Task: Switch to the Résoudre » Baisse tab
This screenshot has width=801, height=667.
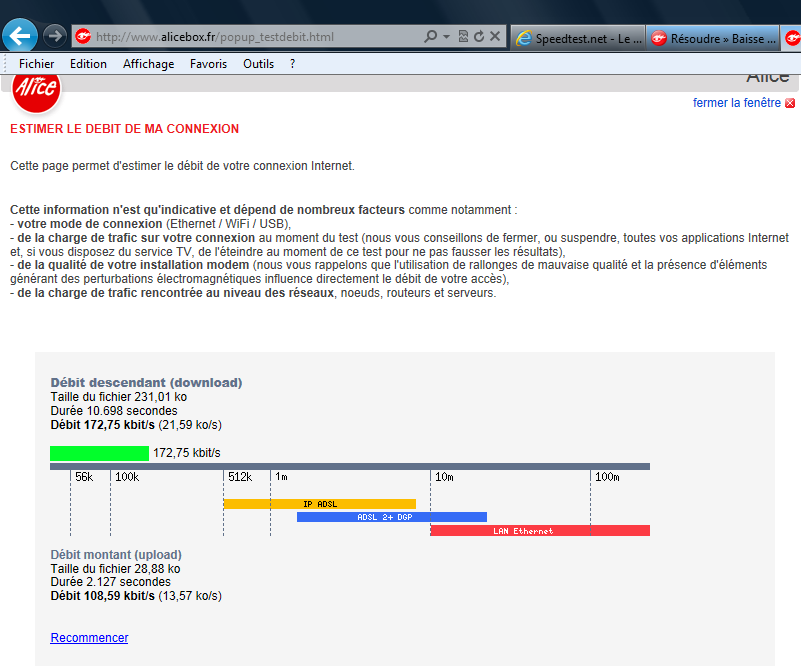Action: tap(713, 38)
